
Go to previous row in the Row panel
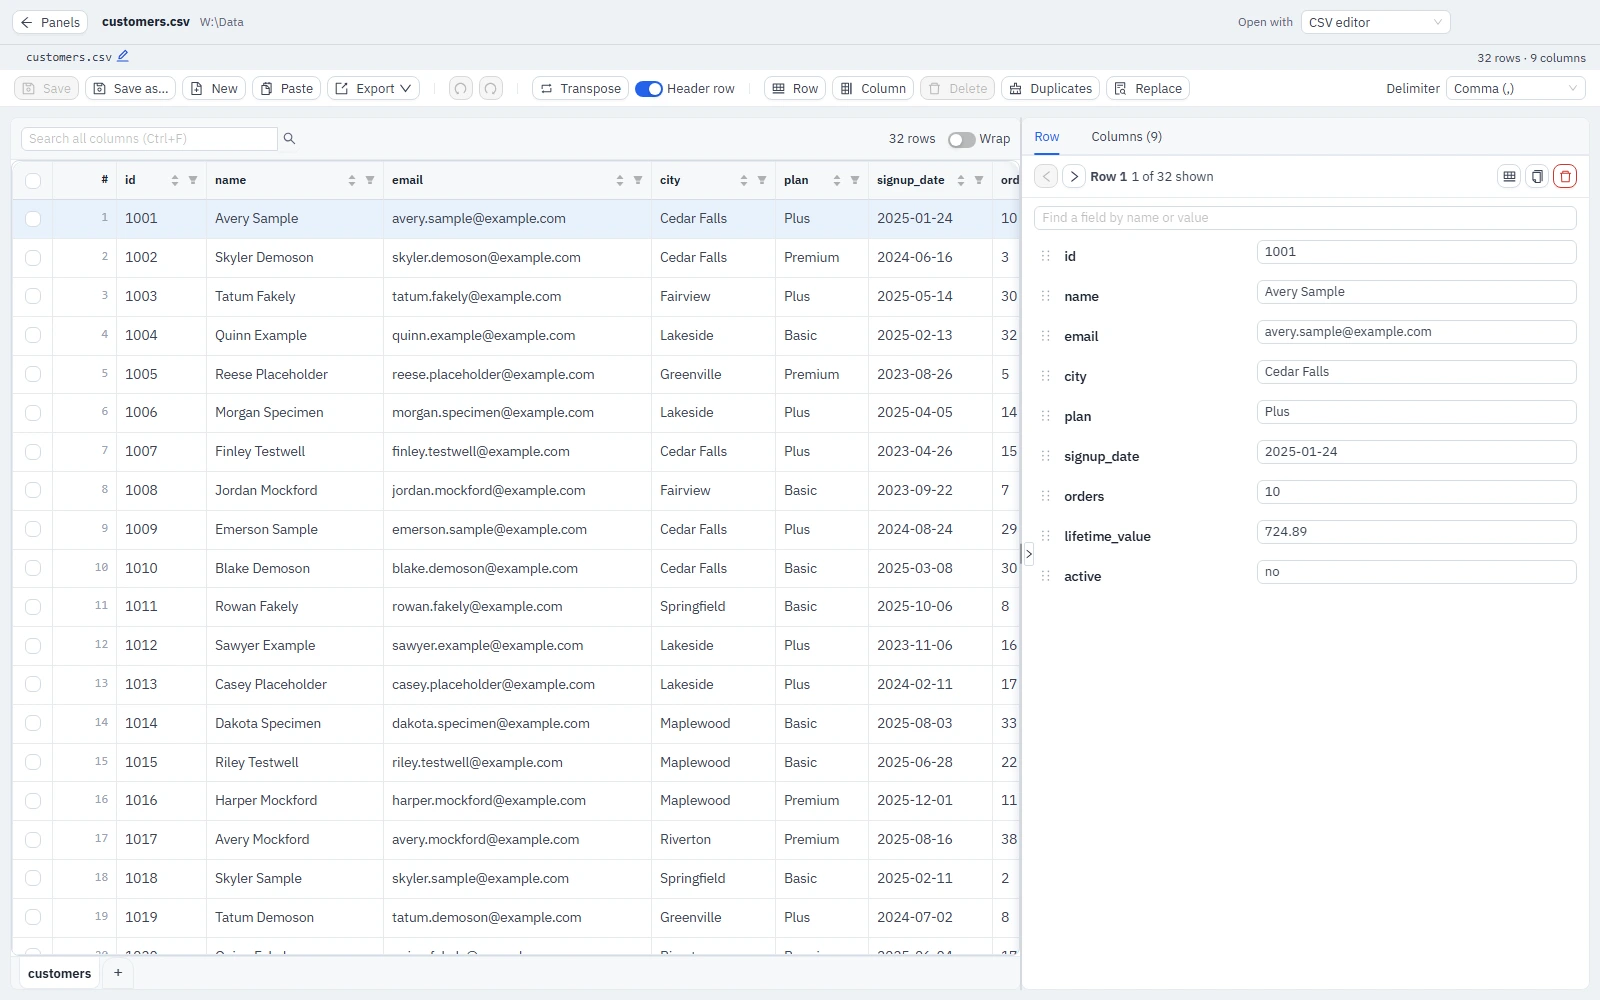[1046, 176]
